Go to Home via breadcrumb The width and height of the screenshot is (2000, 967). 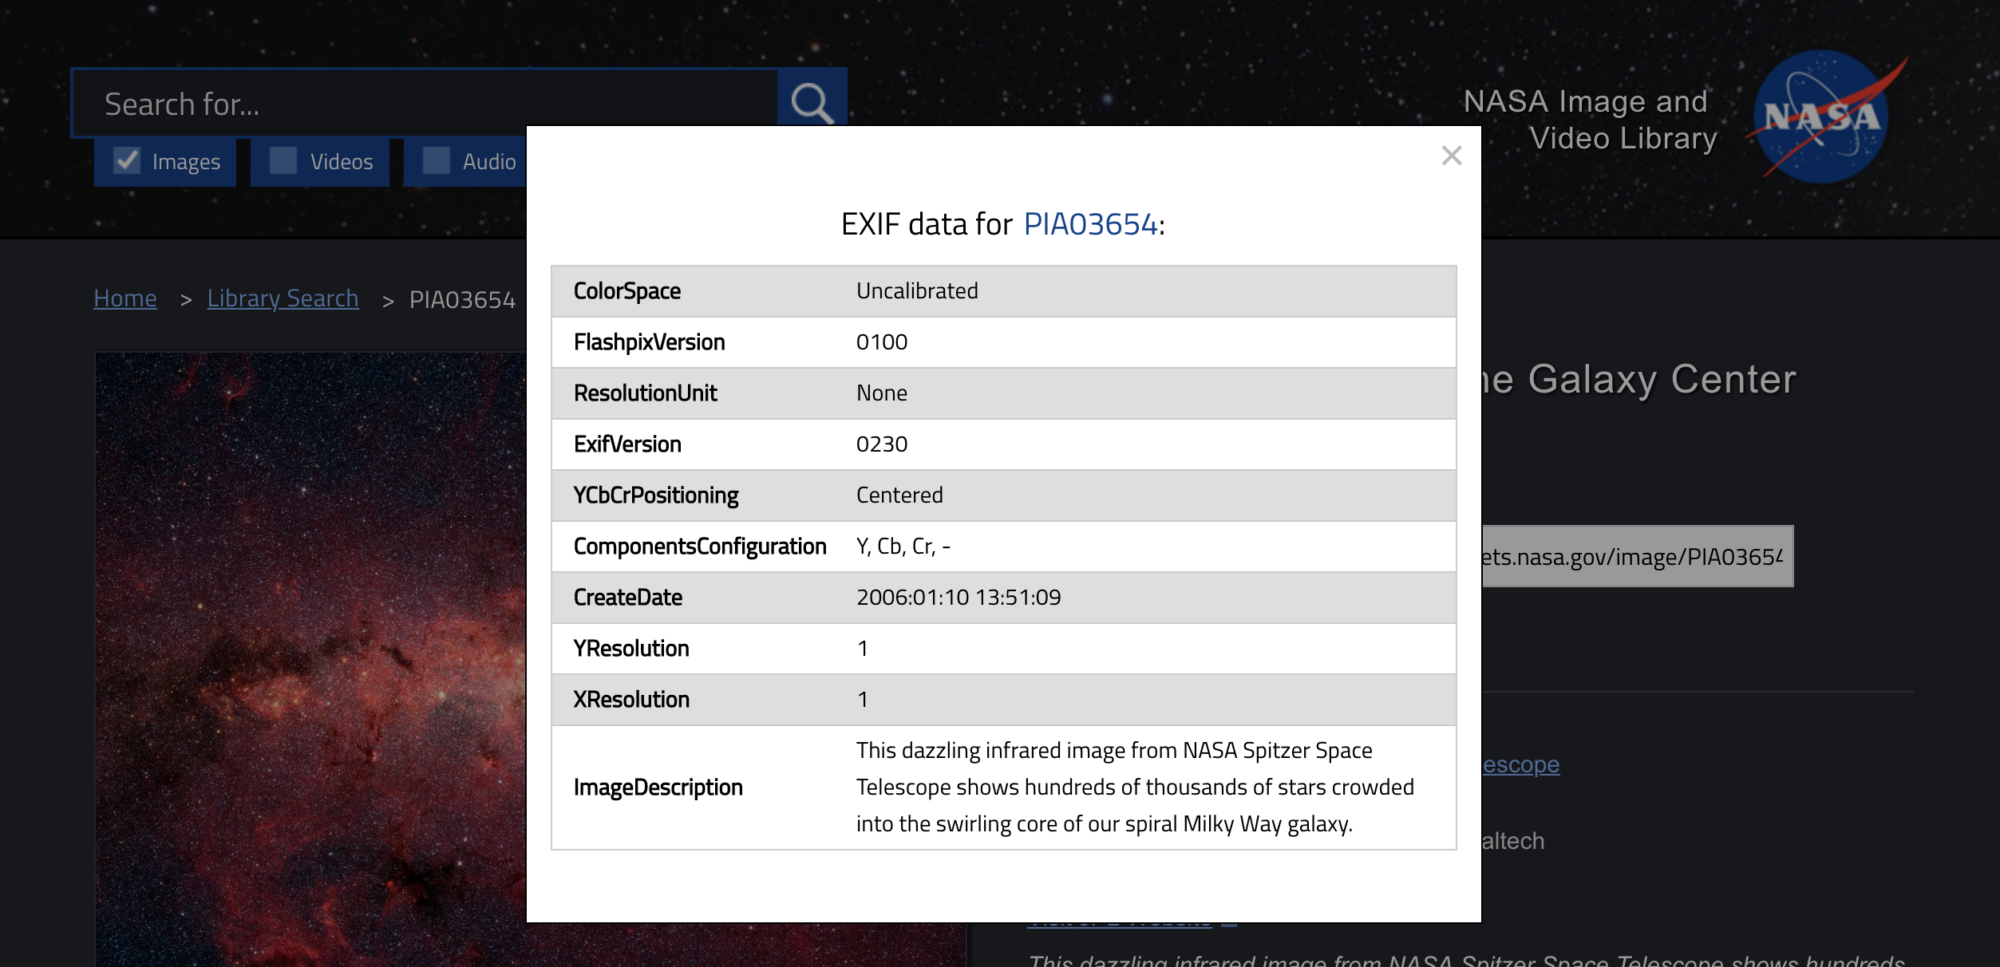point(125,298)
